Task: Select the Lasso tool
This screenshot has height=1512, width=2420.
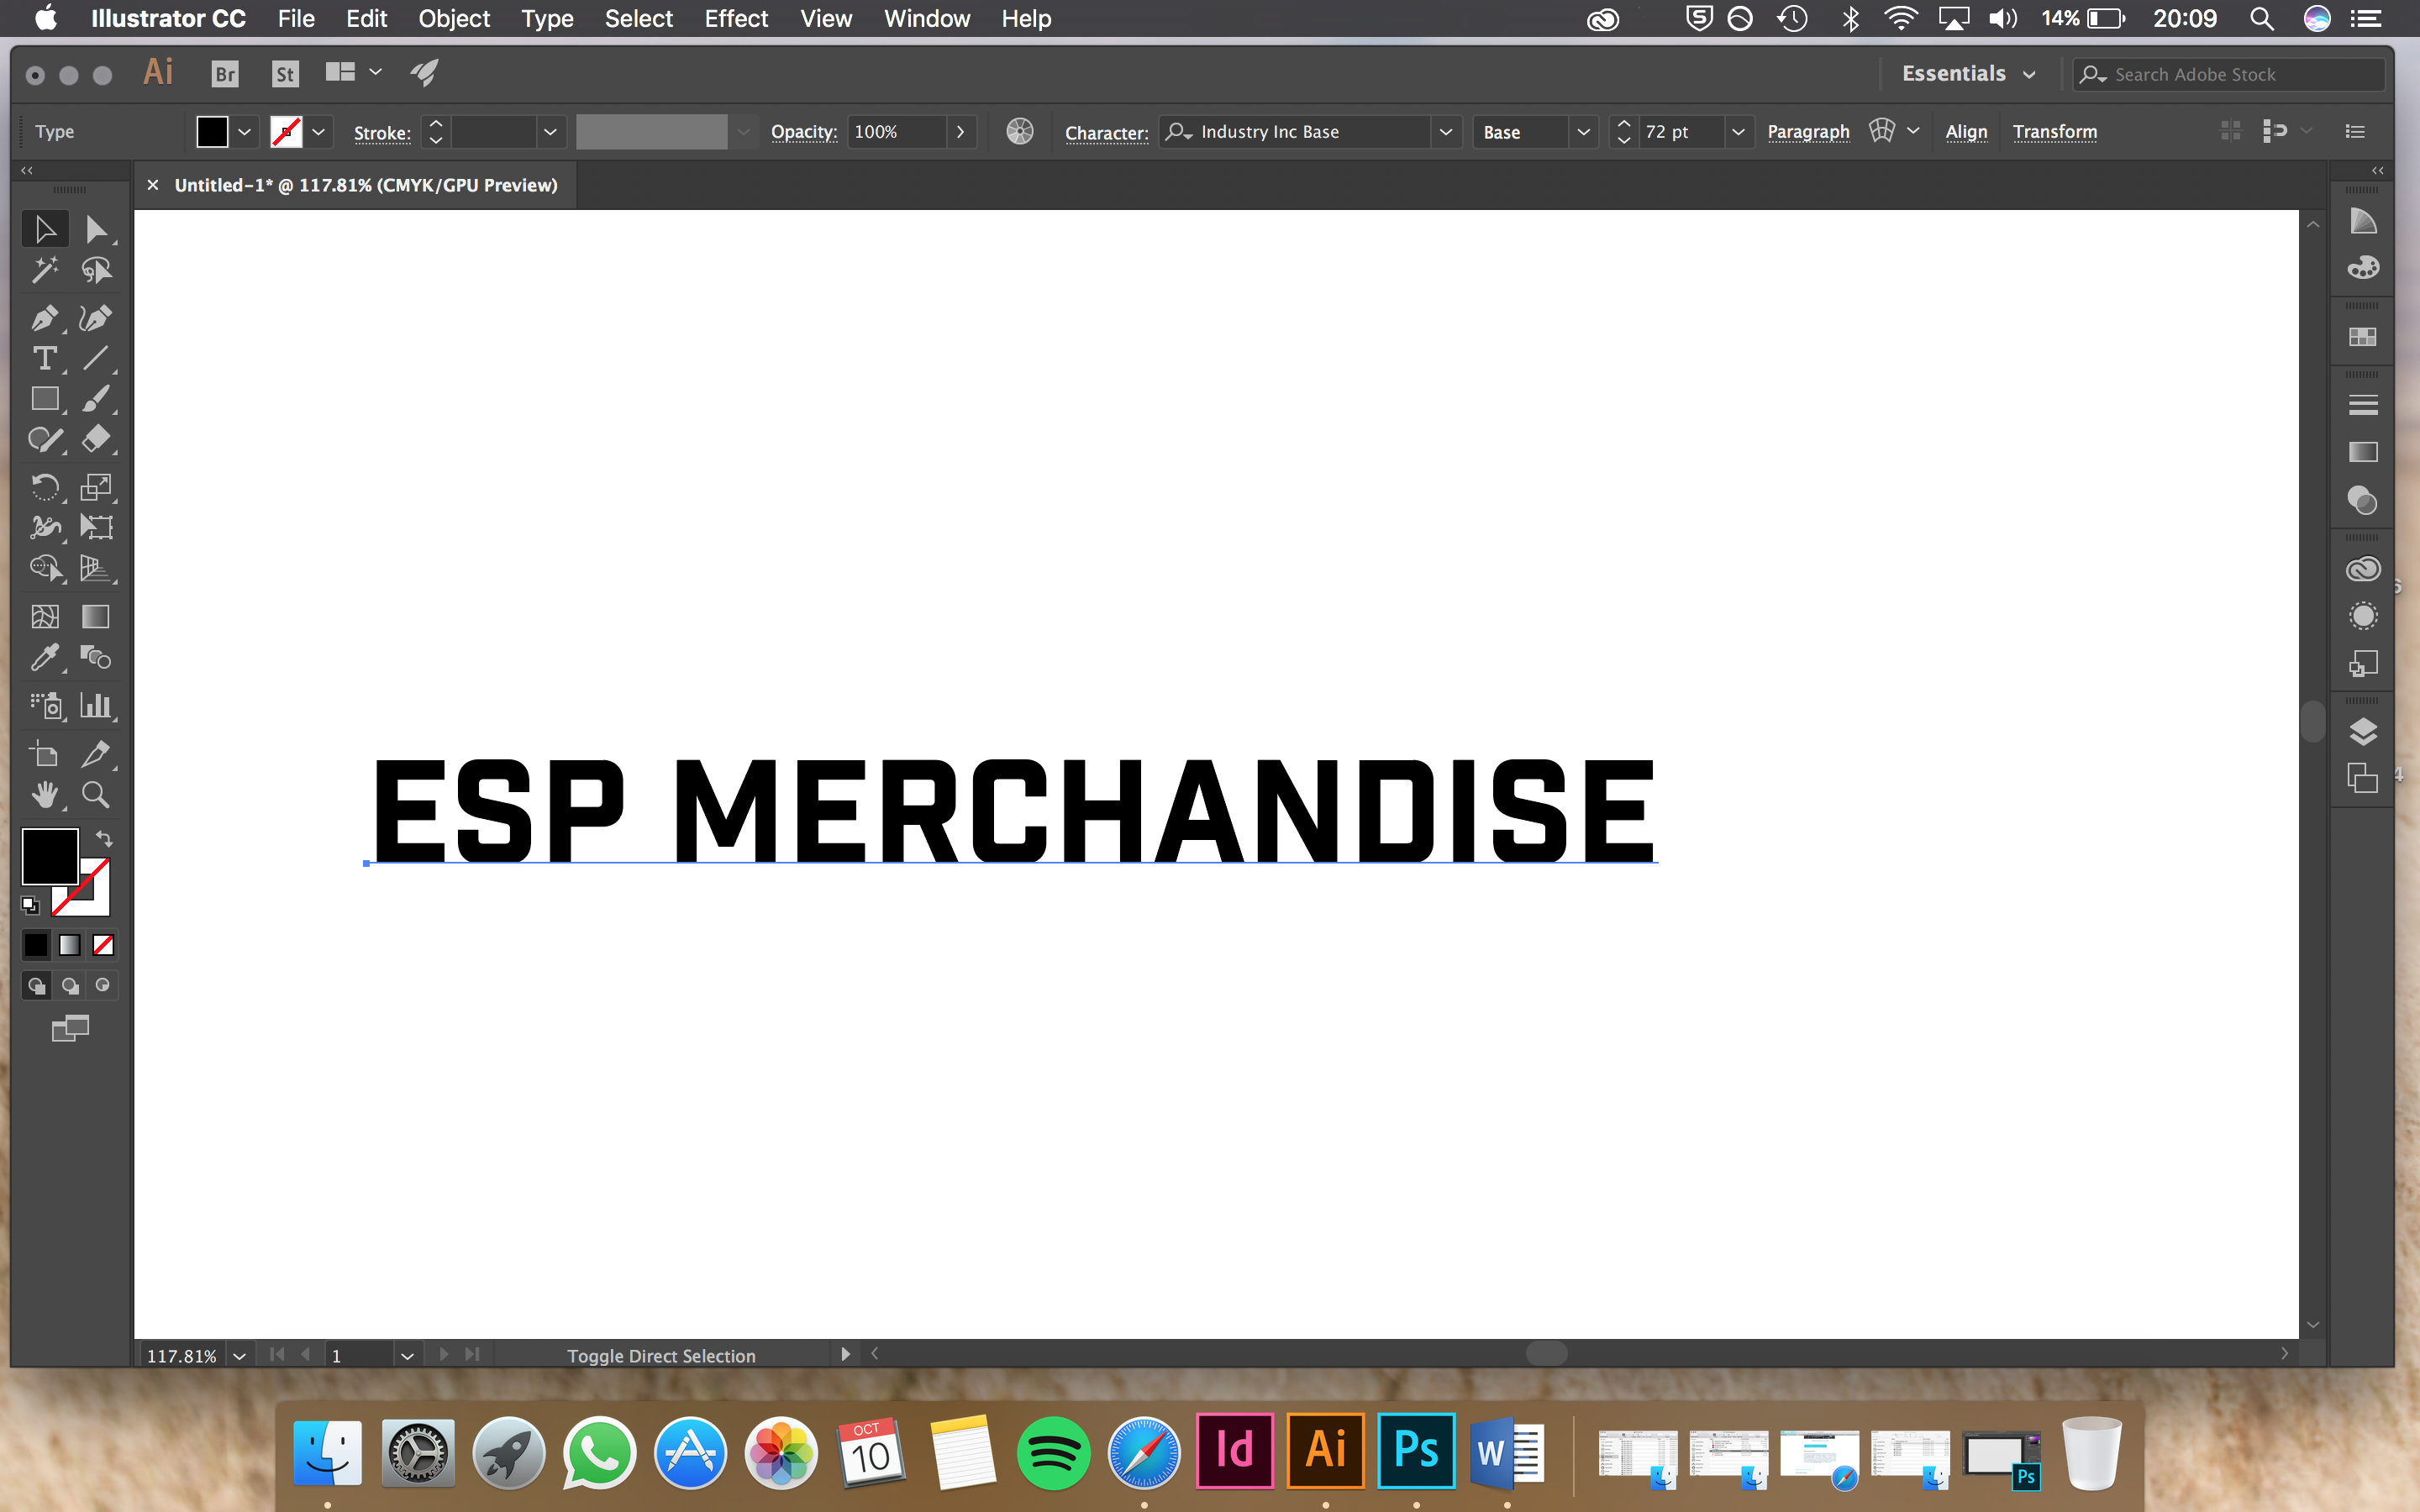Action: click(x=96, y=270)
